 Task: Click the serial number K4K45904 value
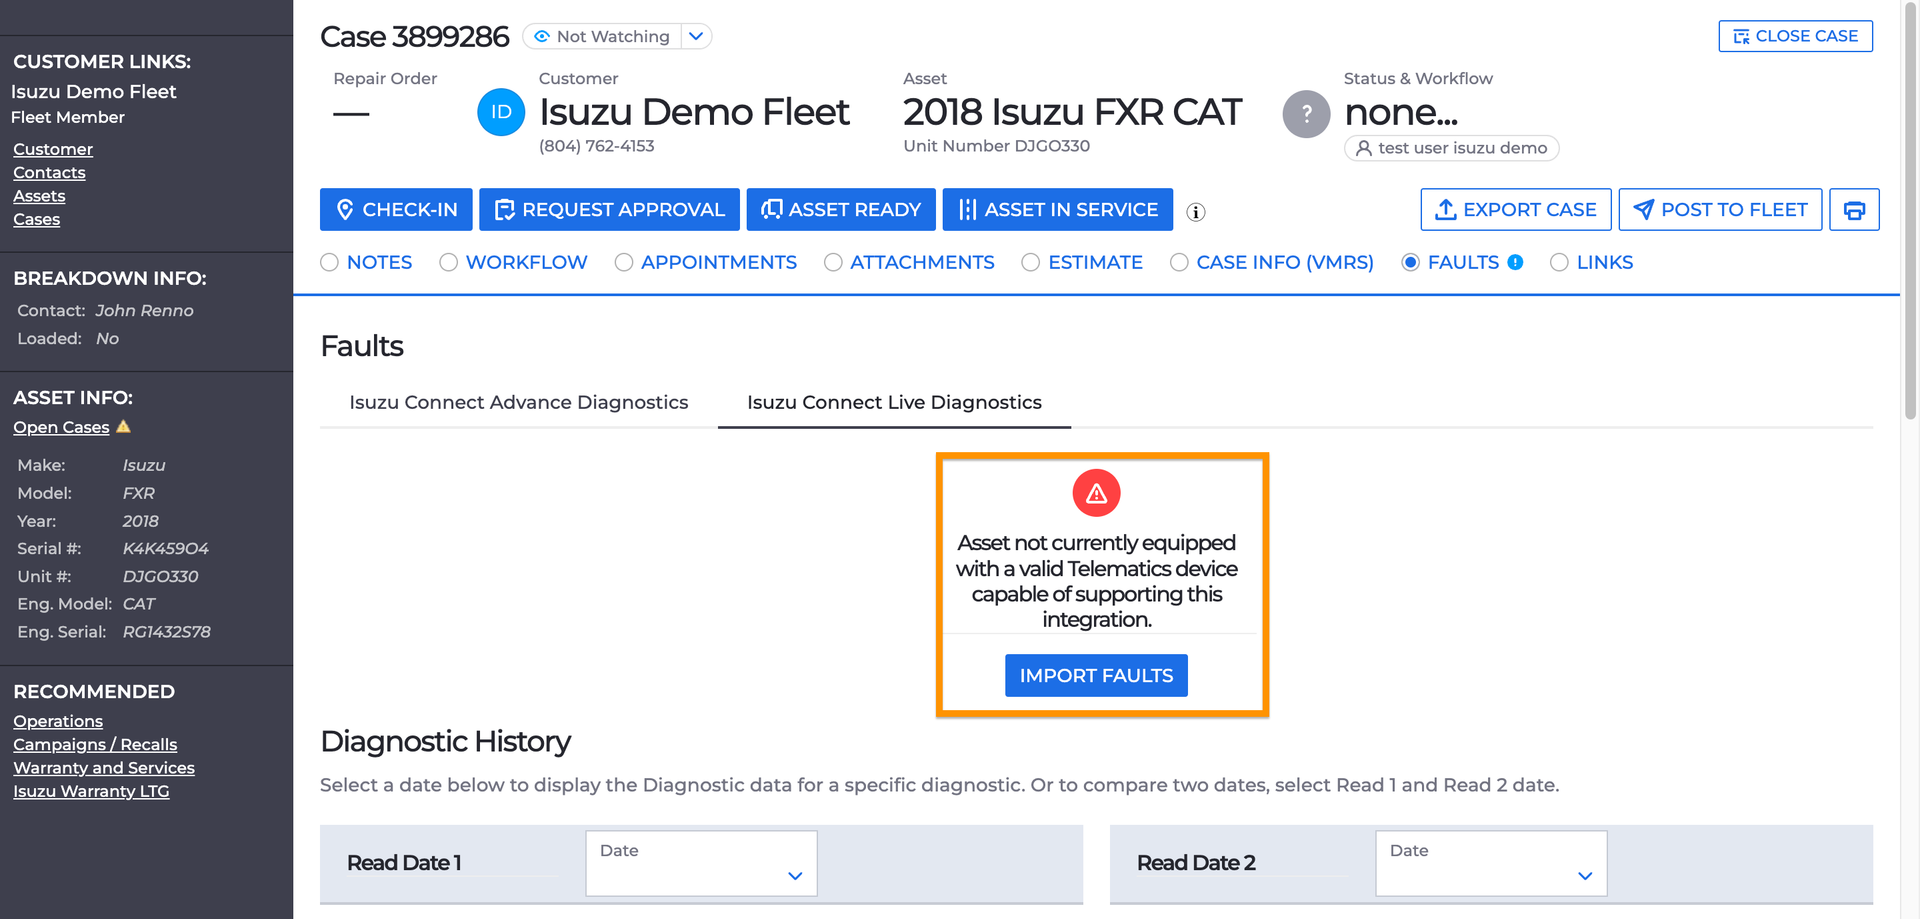coord(166,549)
